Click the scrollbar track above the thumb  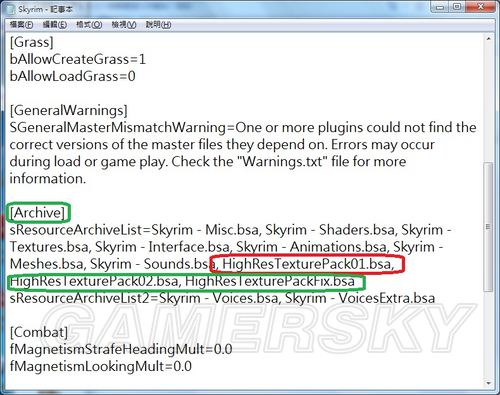(x=489, y=103)
